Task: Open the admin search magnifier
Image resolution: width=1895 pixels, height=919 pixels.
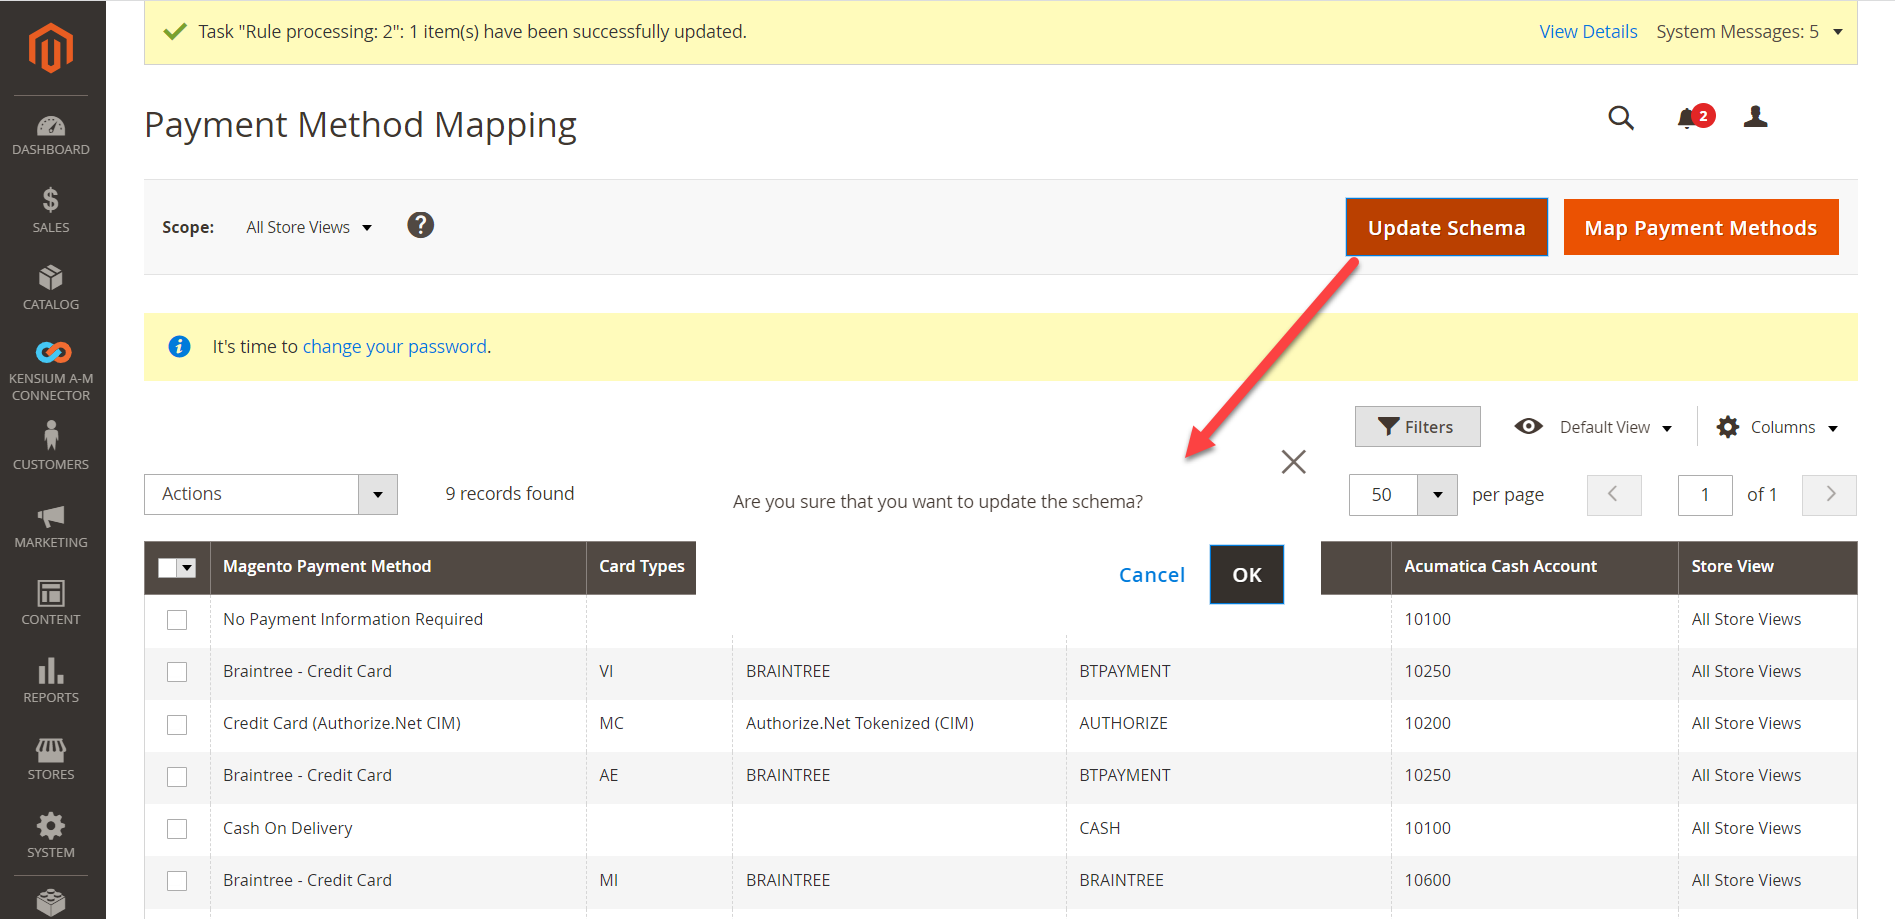Action: click(1621, 118)
